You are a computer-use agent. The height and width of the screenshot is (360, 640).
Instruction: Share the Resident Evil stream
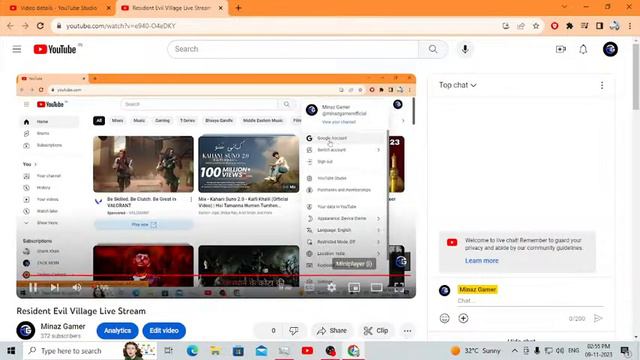(x=332, y=331)
